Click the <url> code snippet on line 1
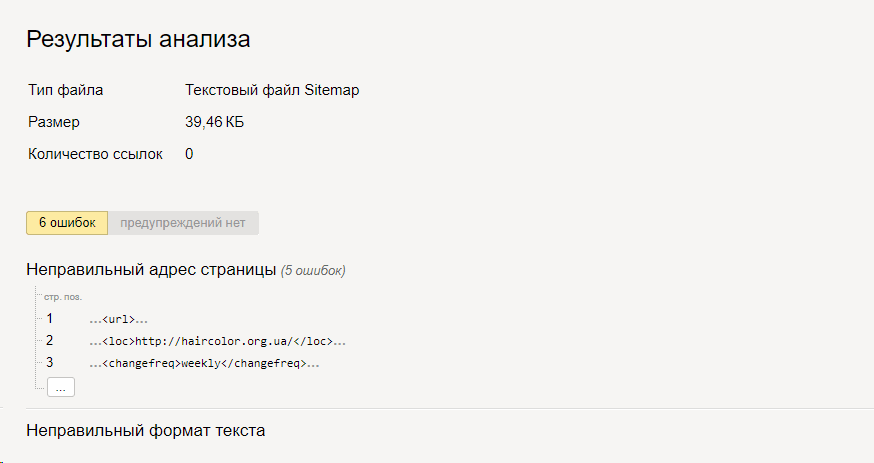 click(118, 320)
